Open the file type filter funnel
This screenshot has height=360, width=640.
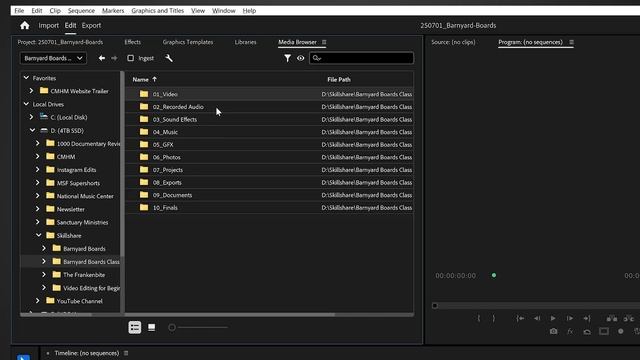[x=287, y=58]
